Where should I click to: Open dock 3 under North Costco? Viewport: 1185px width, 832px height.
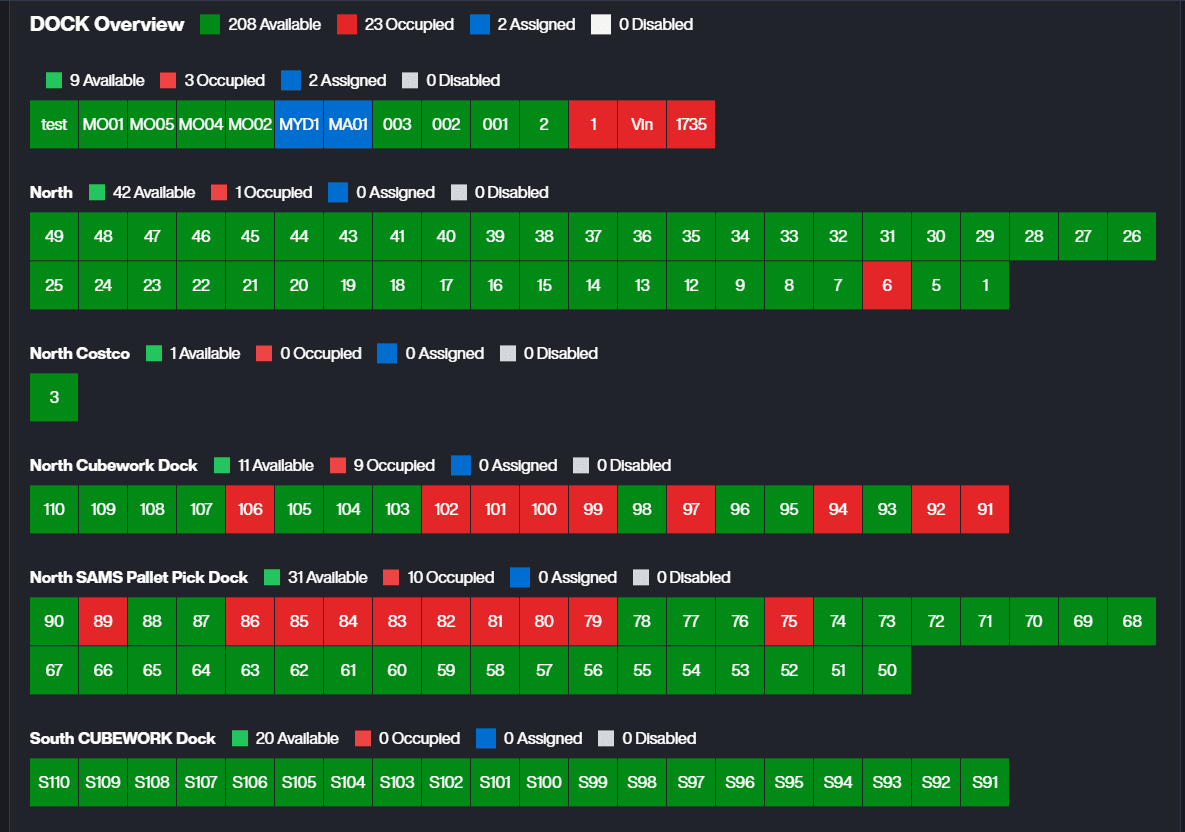[x=54, y=397]
